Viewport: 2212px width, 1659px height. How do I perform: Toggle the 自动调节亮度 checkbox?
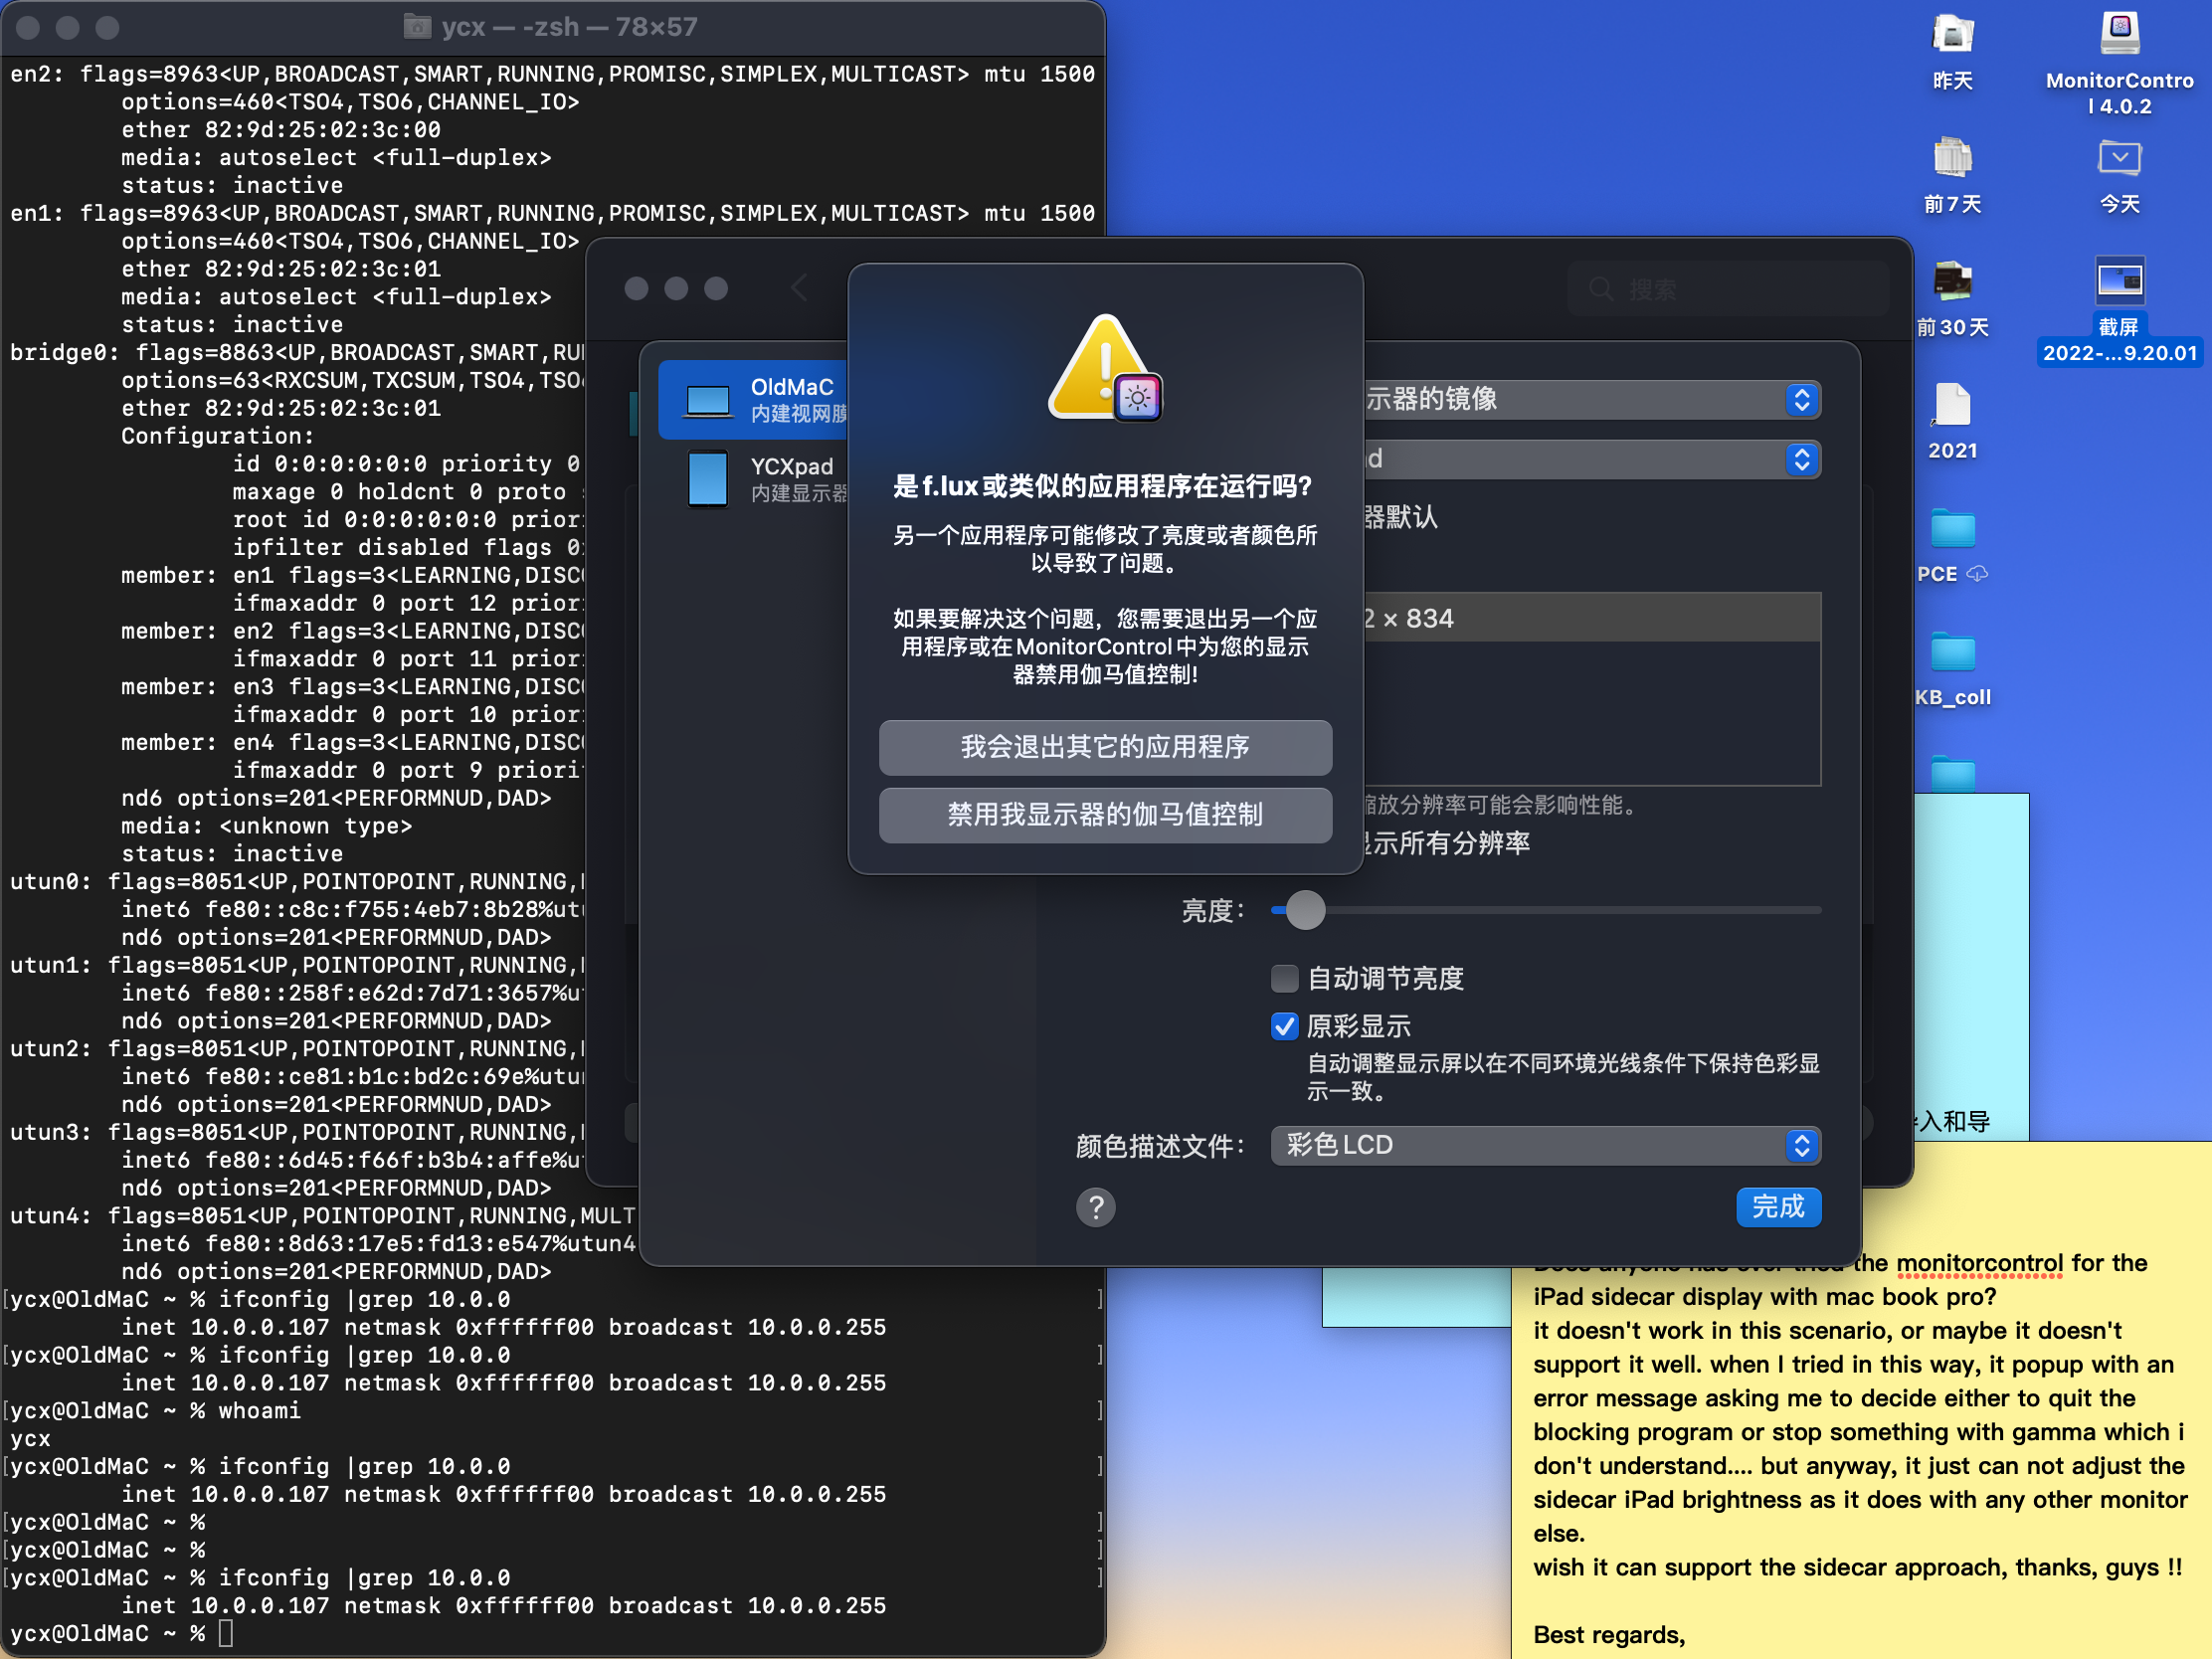point(1284,978)
